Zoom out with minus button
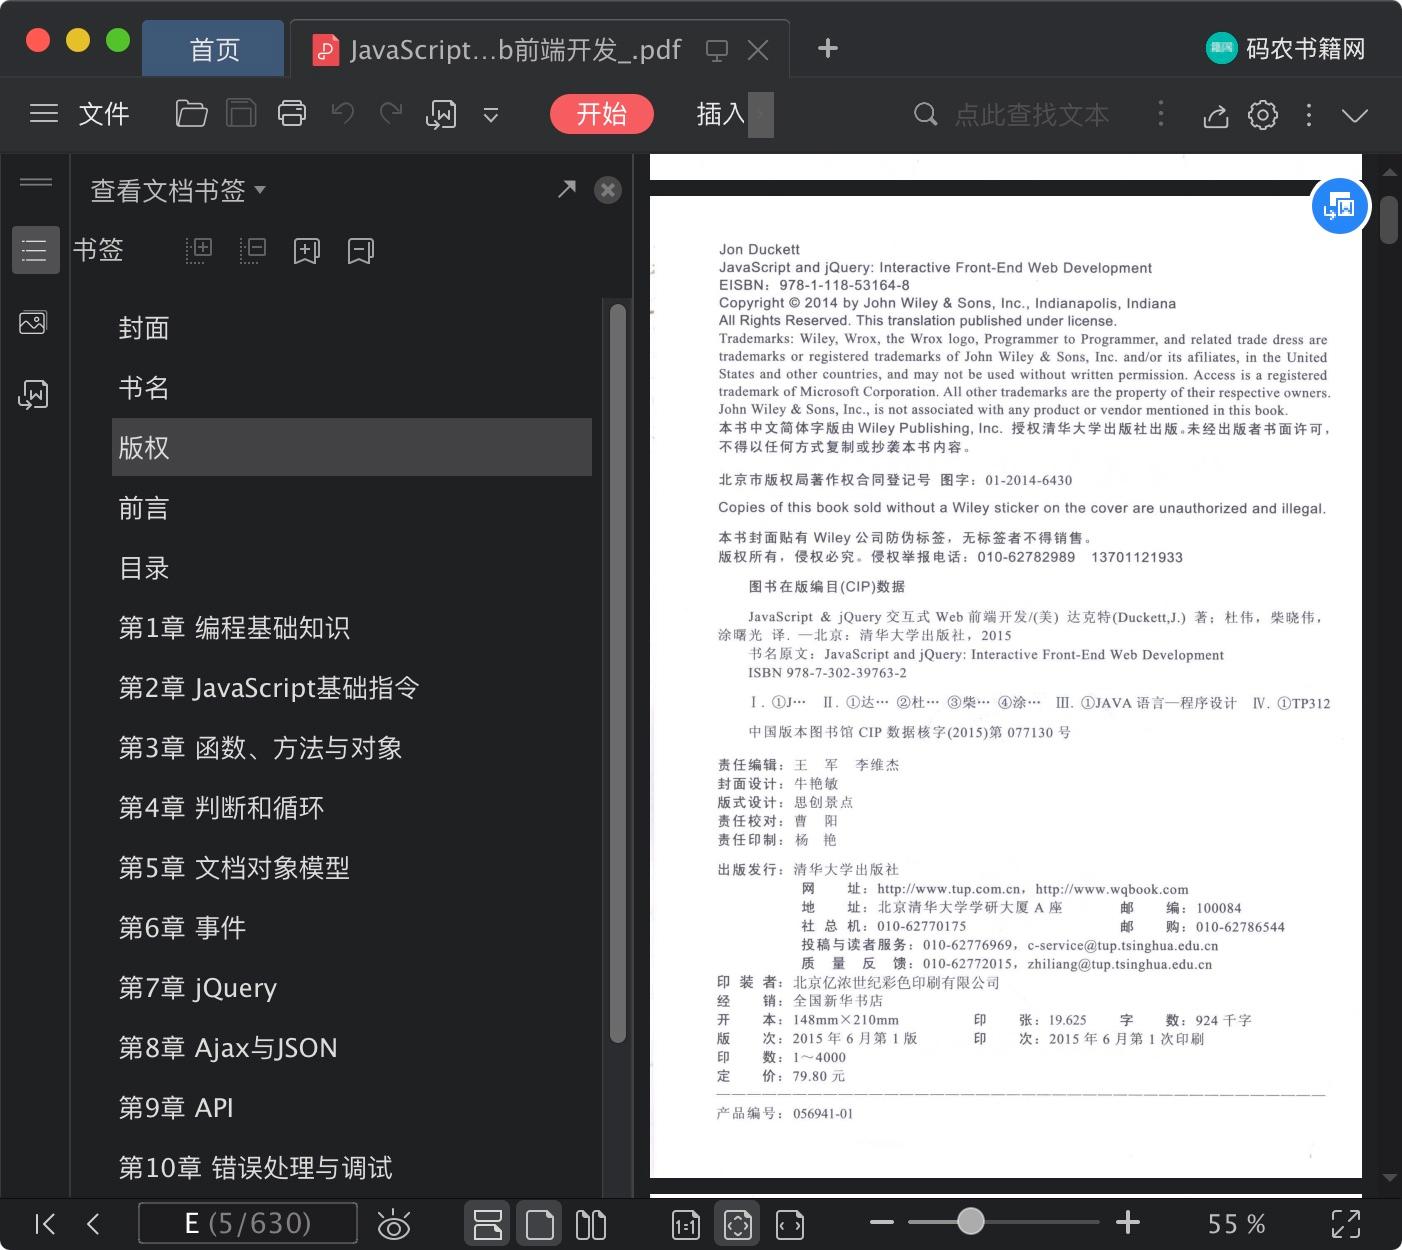This screenshot has width=1402, height=1250. point(881,1222)
